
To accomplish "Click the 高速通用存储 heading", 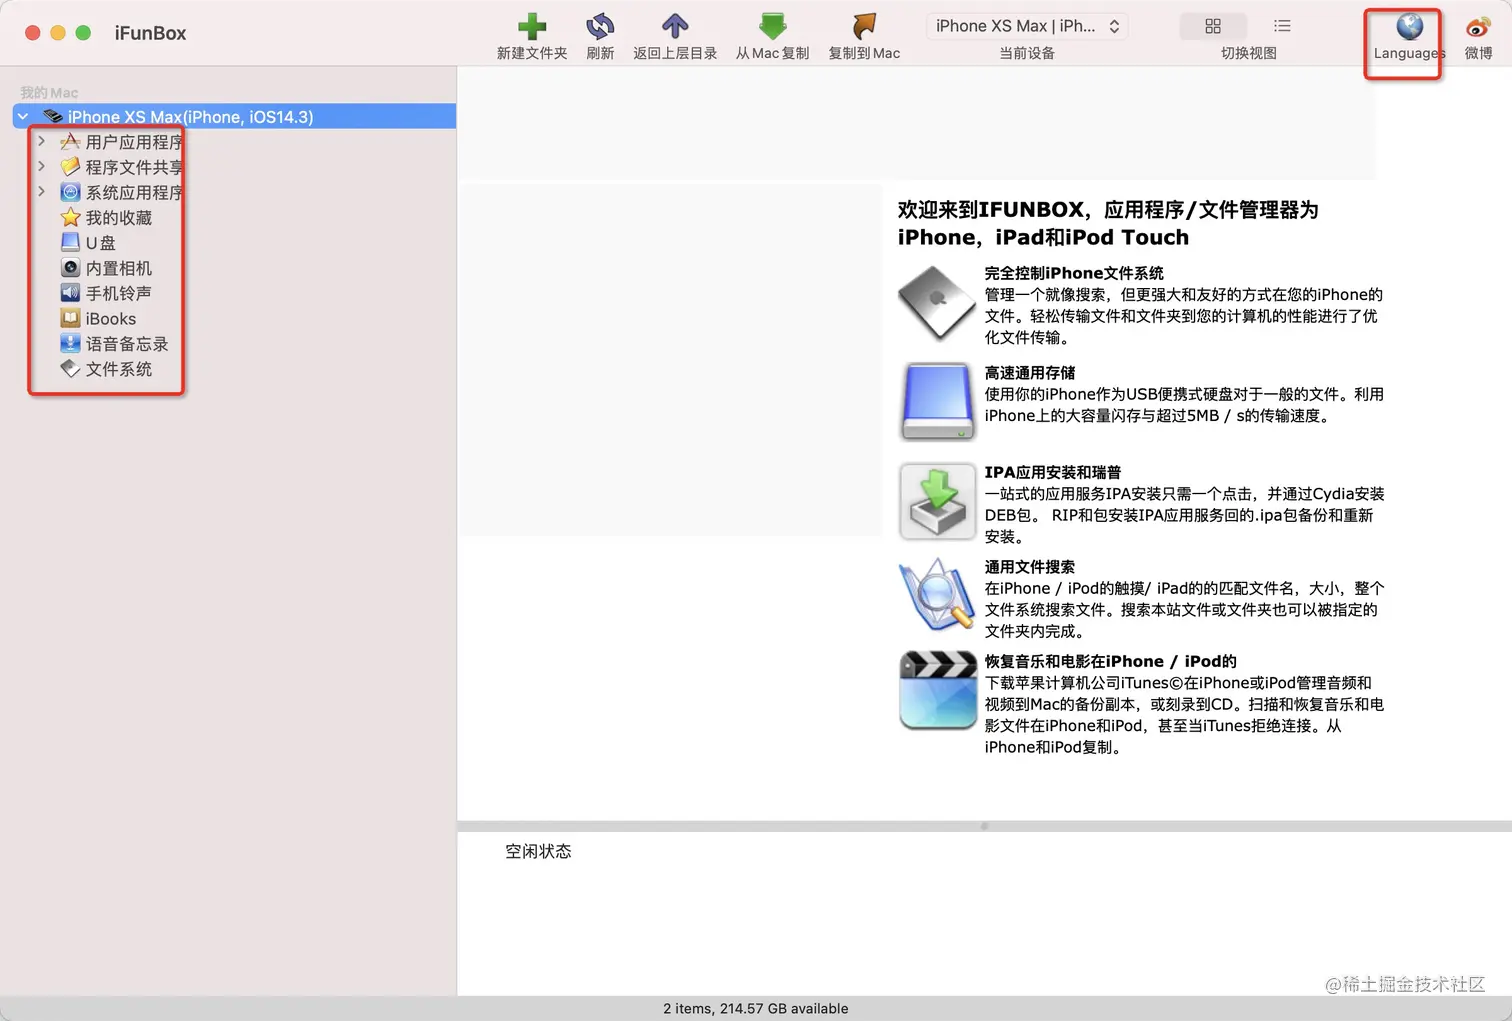I will click(1029, 373).
